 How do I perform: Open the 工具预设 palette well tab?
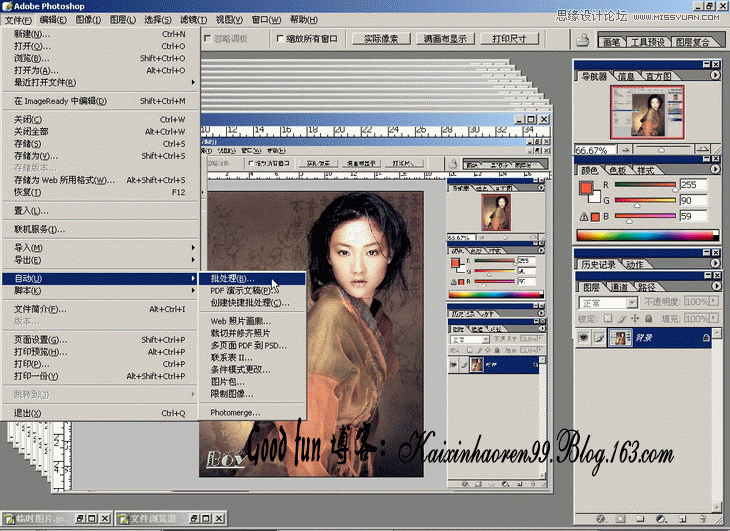click(x=648, y=41)
